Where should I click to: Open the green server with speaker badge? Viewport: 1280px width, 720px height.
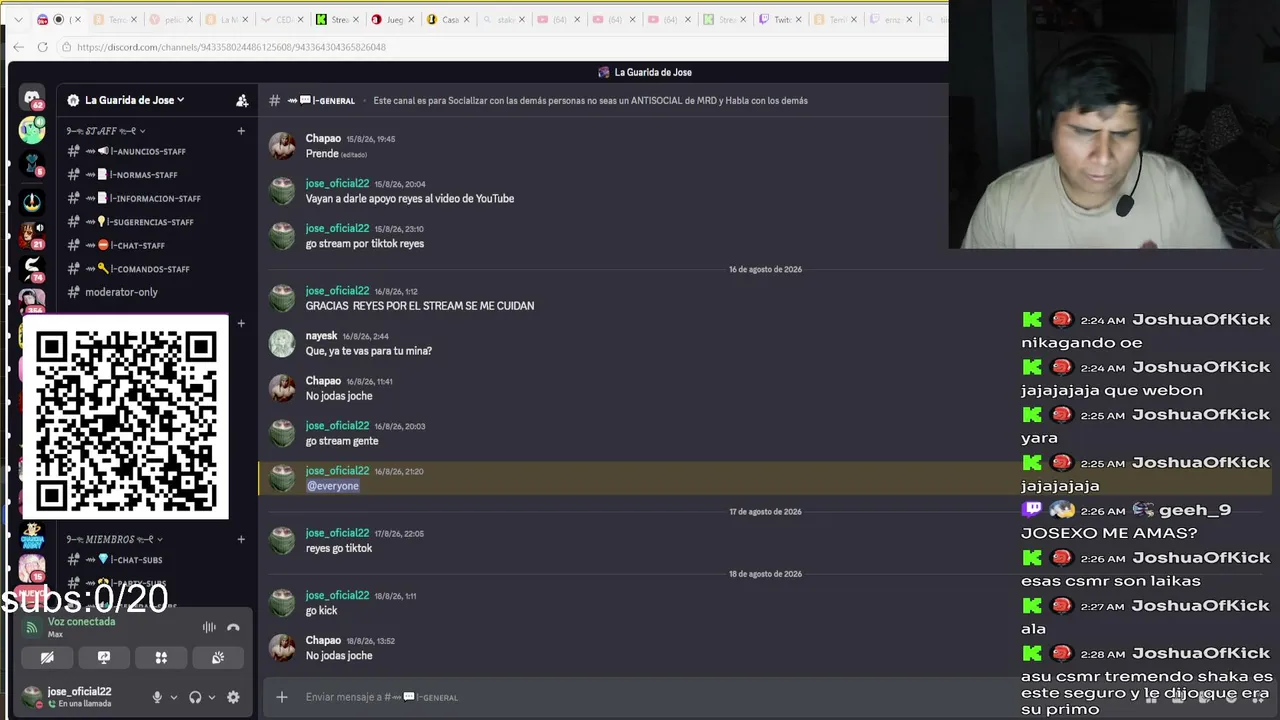32,130
